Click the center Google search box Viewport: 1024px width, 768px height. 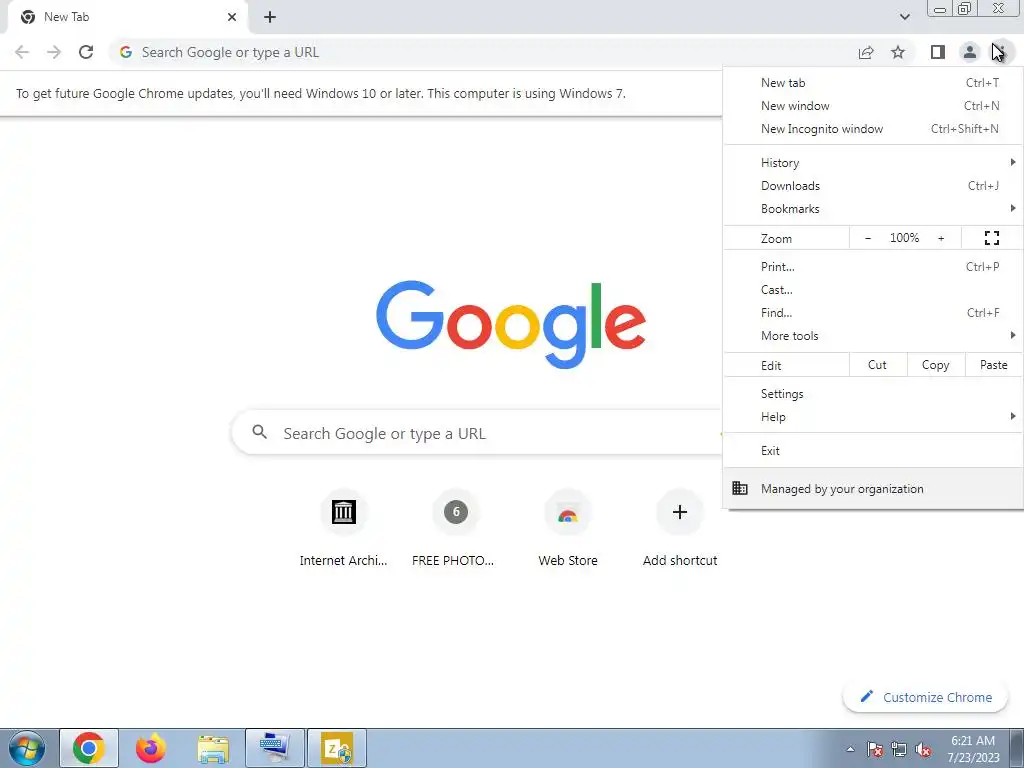[x=477, y=432]
